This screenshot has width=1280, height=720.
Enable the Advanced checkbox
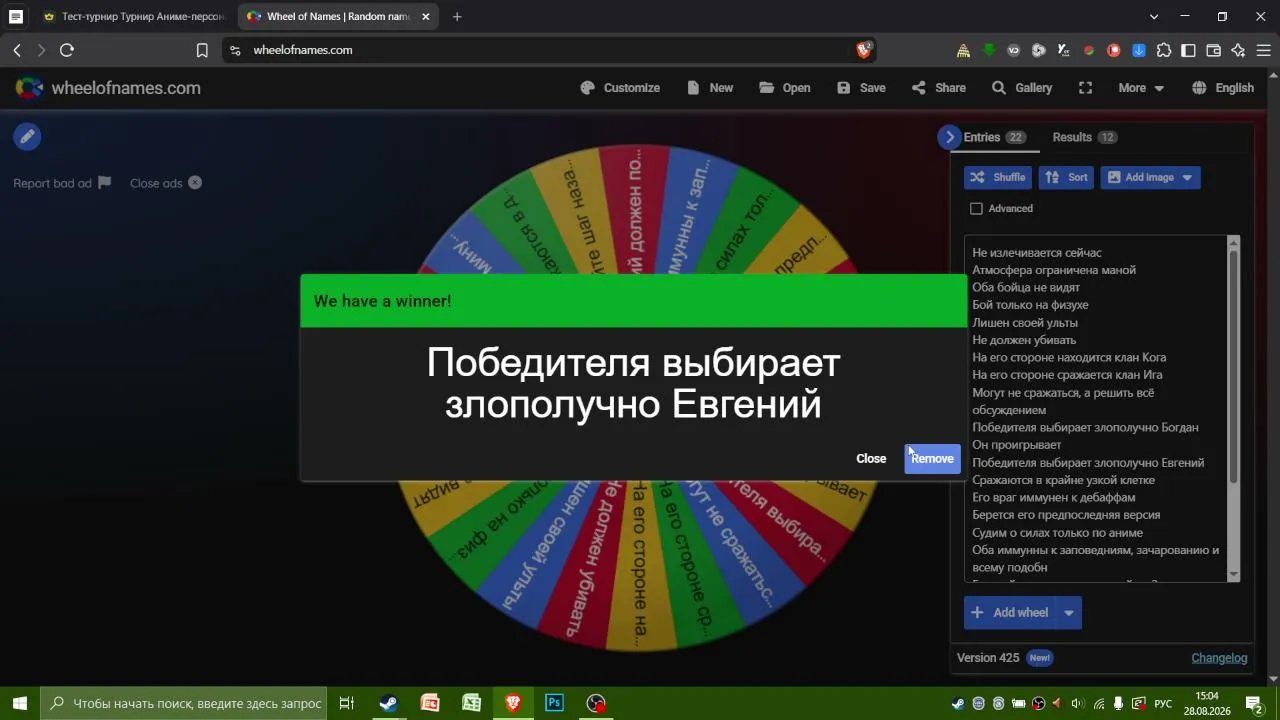[976, 208]
